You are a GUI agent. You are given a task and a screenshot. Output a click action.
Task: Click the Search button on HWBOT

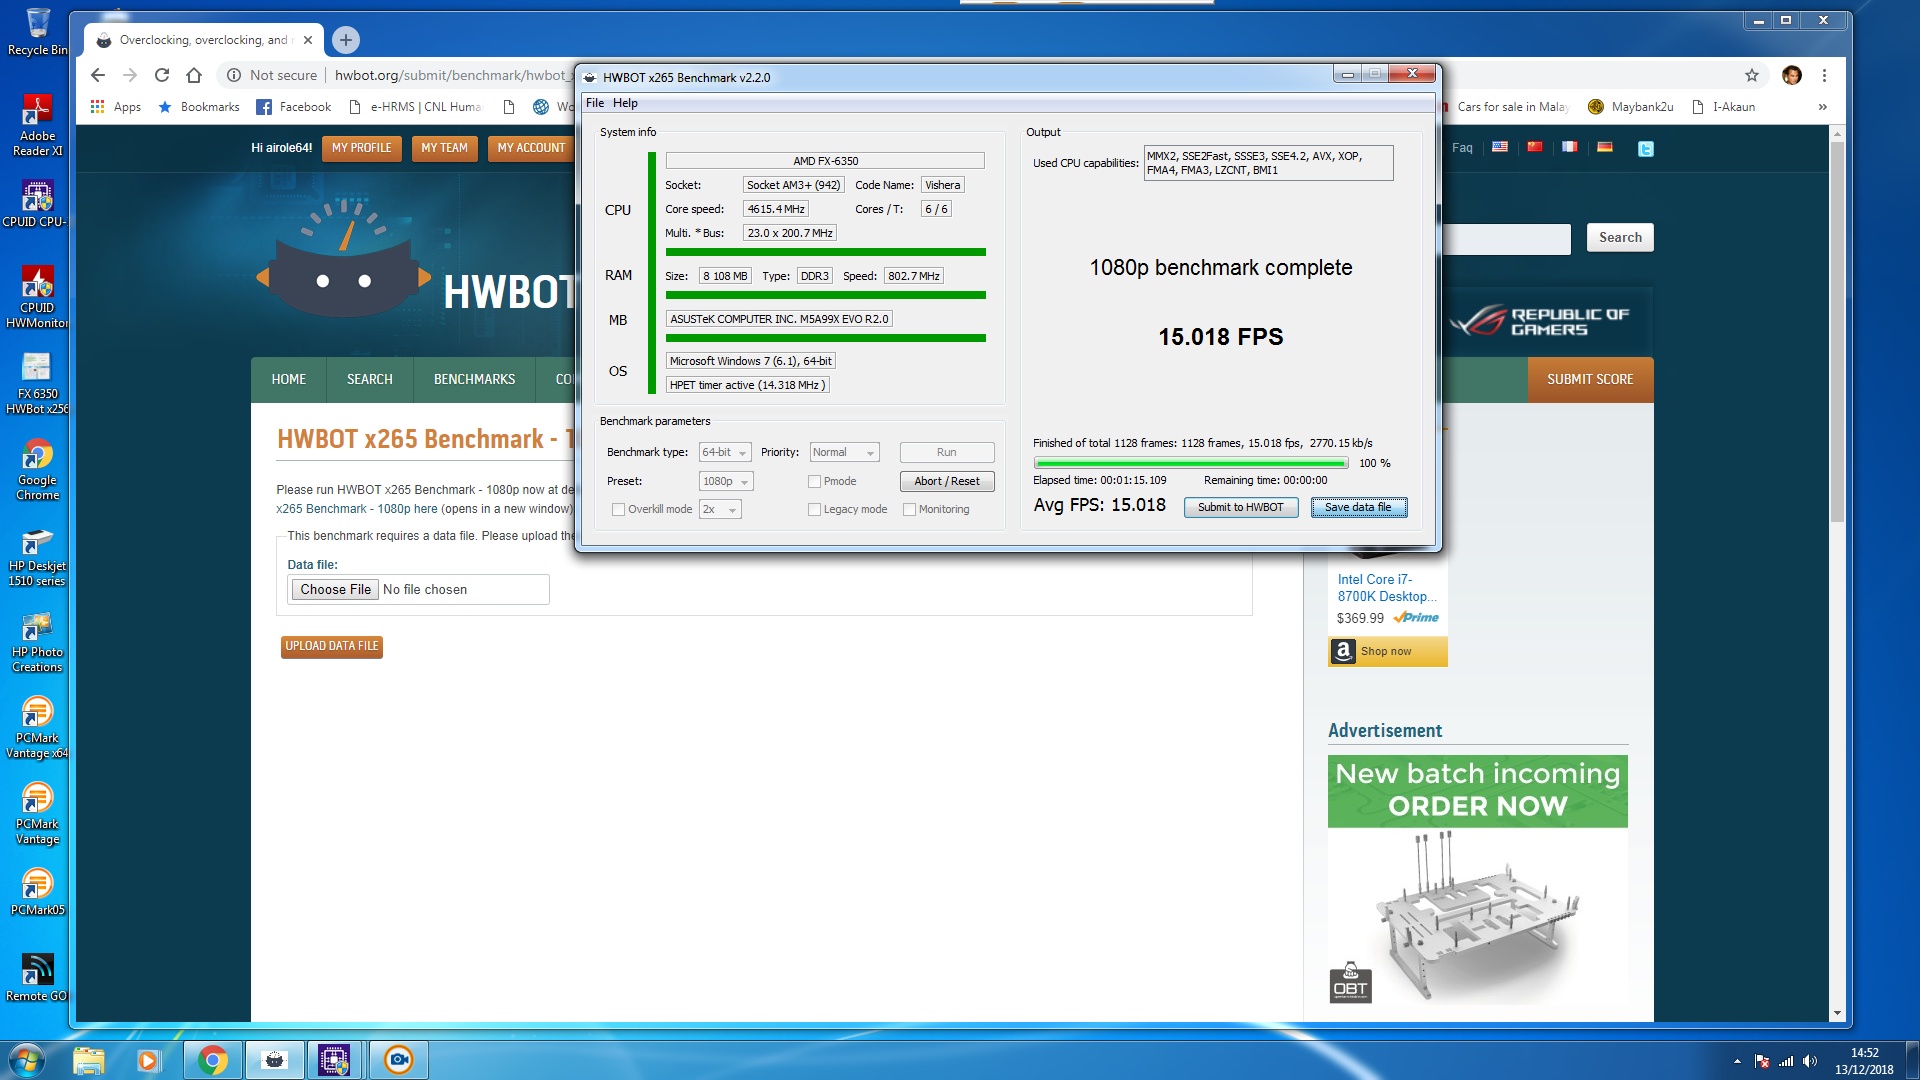[1620, 238]
